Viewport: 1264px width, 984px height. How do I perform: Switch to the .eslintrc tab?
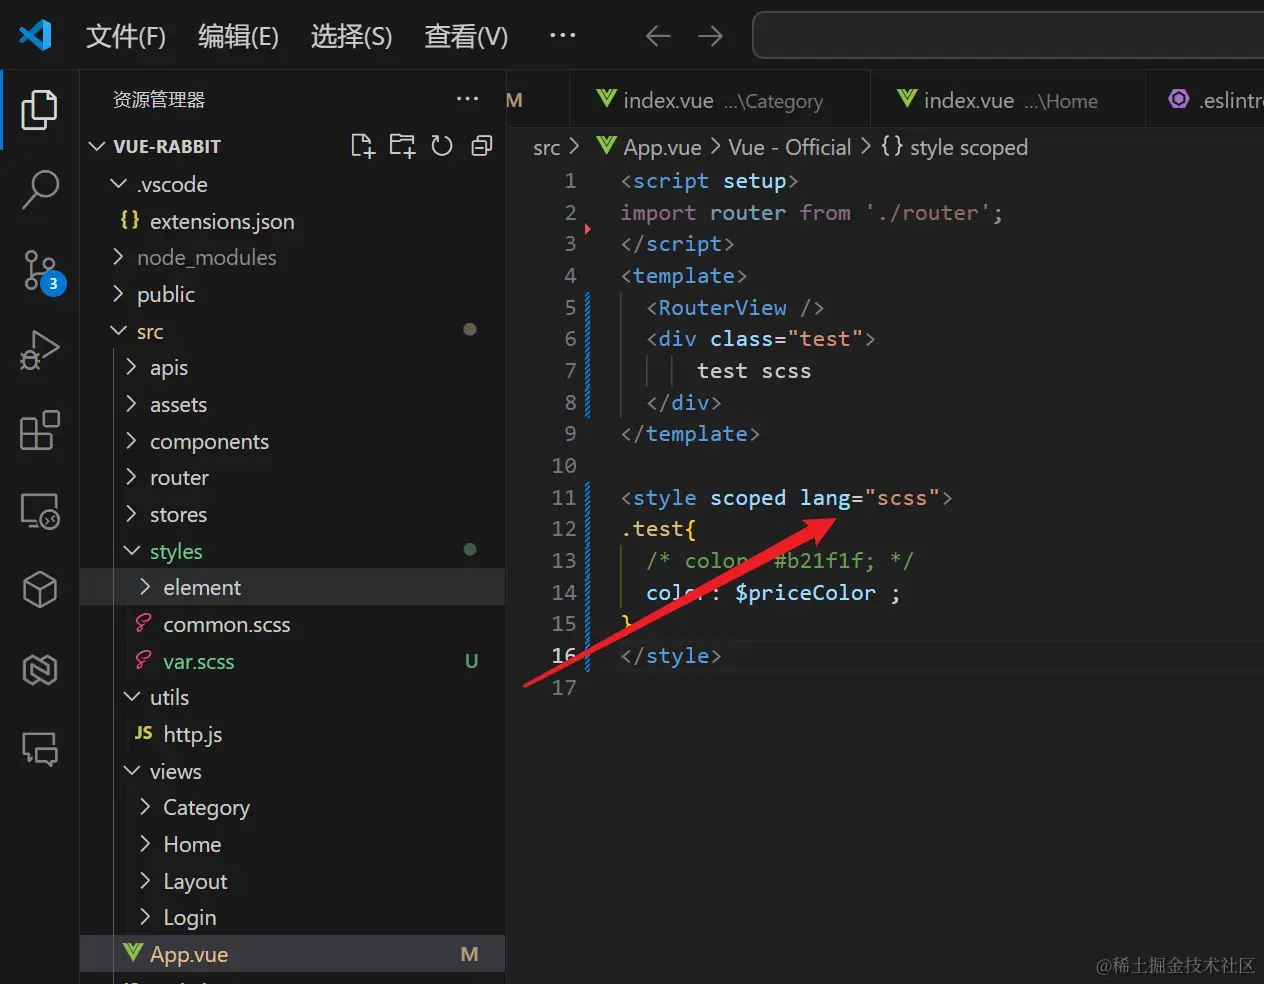click(x=1205, y=100)
